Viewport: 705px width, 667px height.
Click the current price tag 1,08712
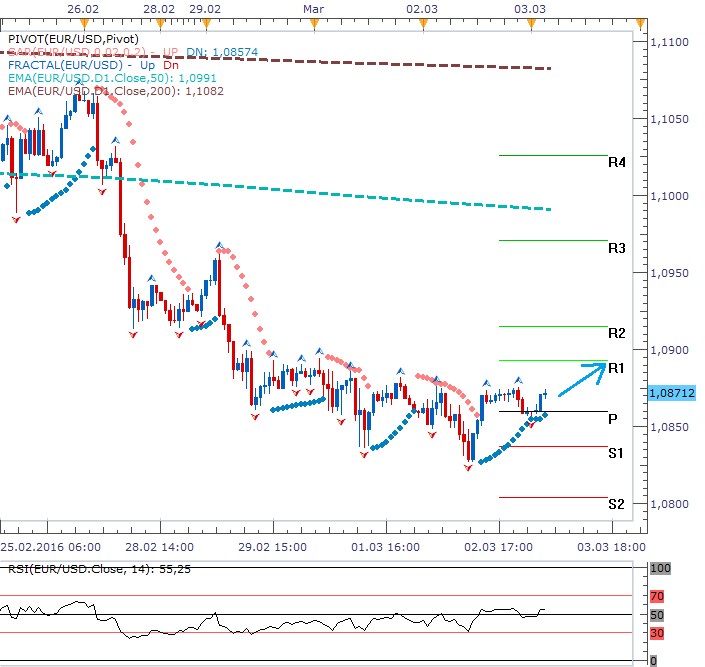pyautogui.click(x=673, y=394)
